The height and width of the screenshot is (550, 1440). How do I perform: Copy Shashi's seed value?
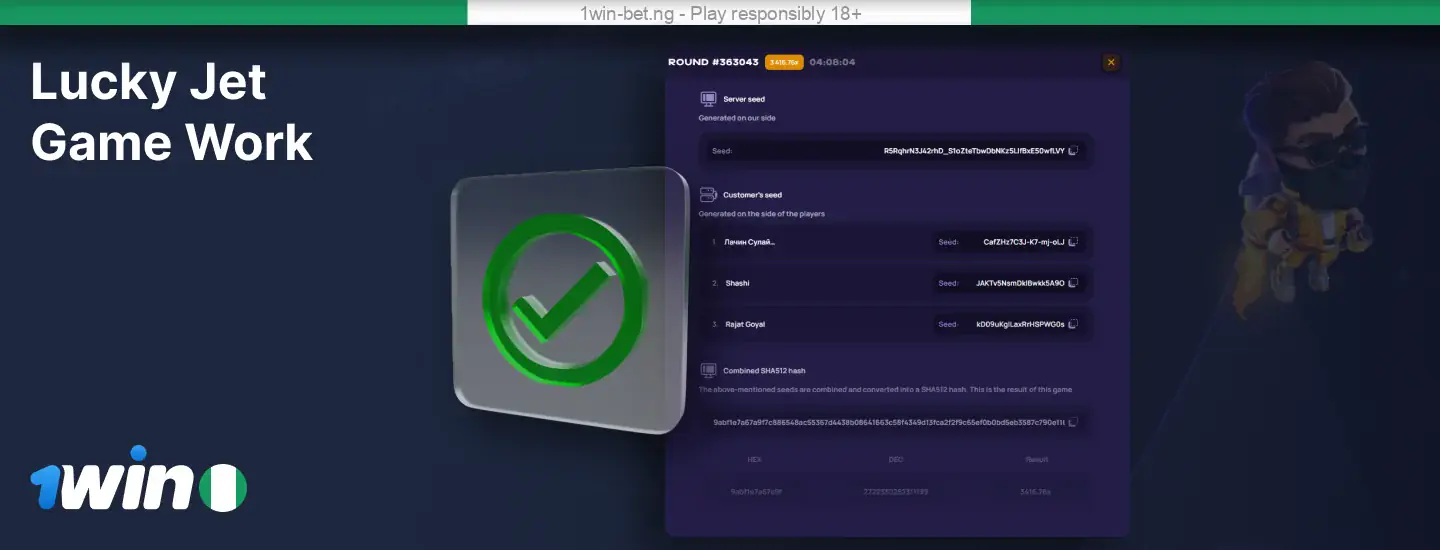pyautogui.click(x=1072, y=283)
